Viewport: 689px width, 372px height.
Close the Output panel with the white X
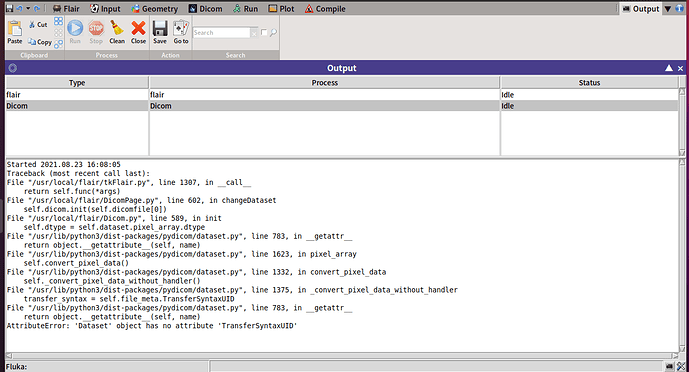pyautogui.click(x=680, y=69)
